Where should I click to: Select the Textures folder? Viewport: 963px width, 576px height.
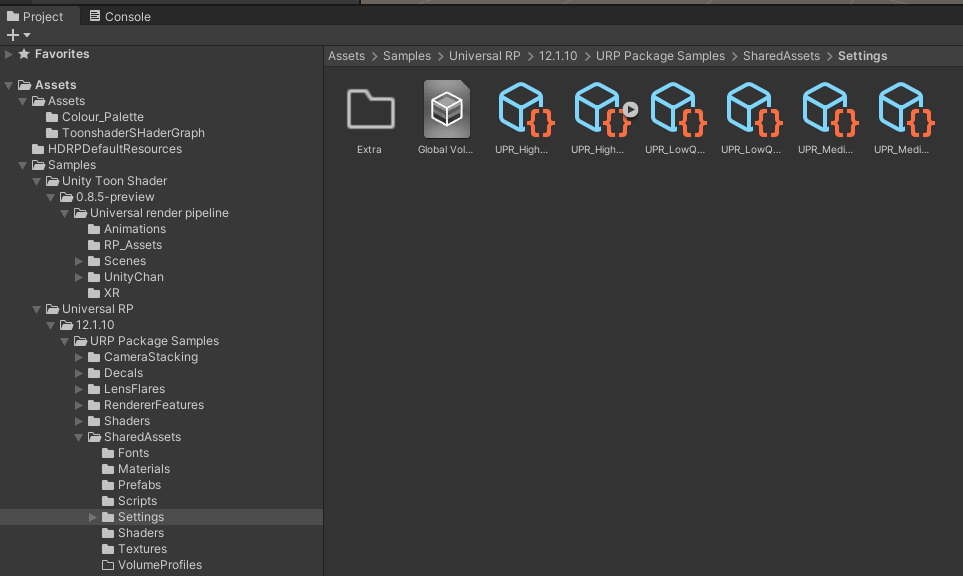(x=135, y=549)
